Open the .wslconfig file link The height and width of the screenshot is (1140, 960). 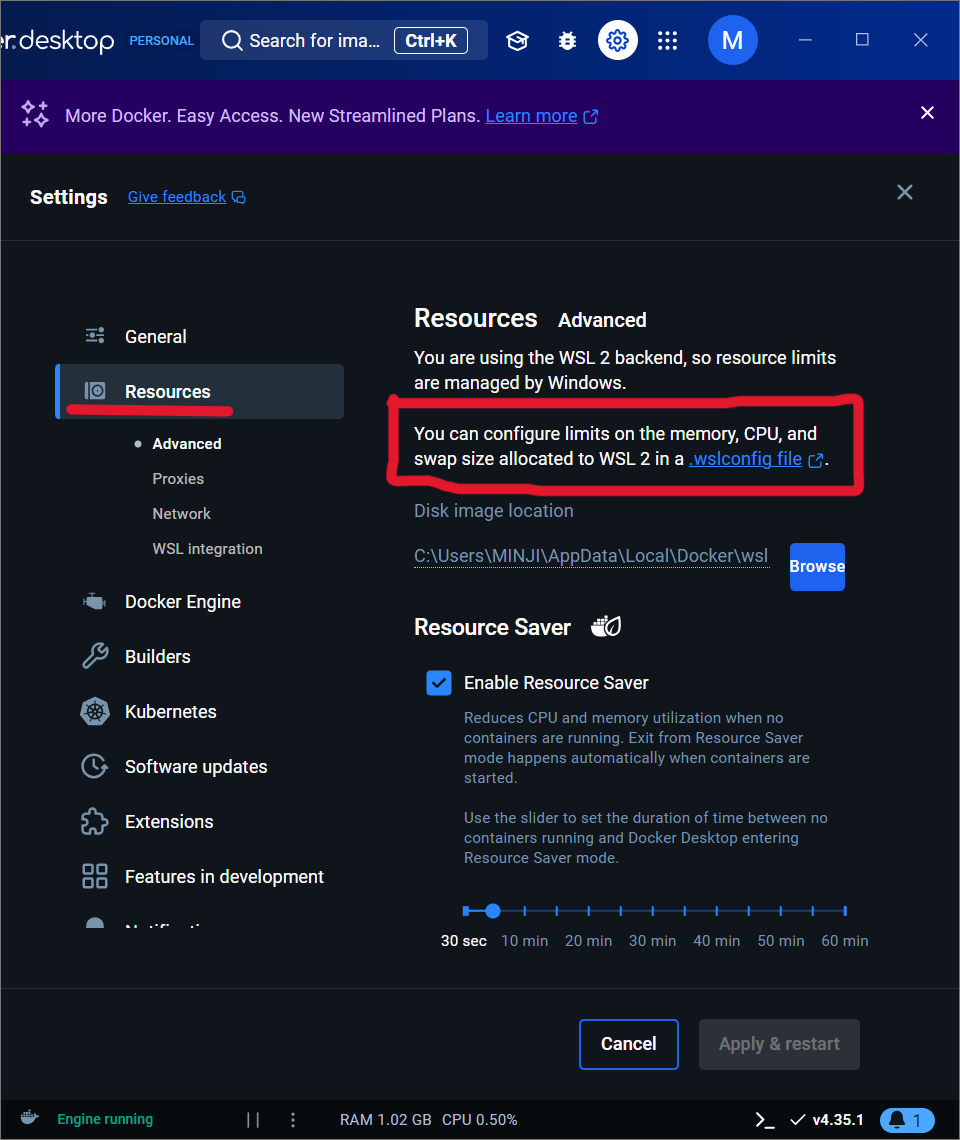[x=745, y=459]
